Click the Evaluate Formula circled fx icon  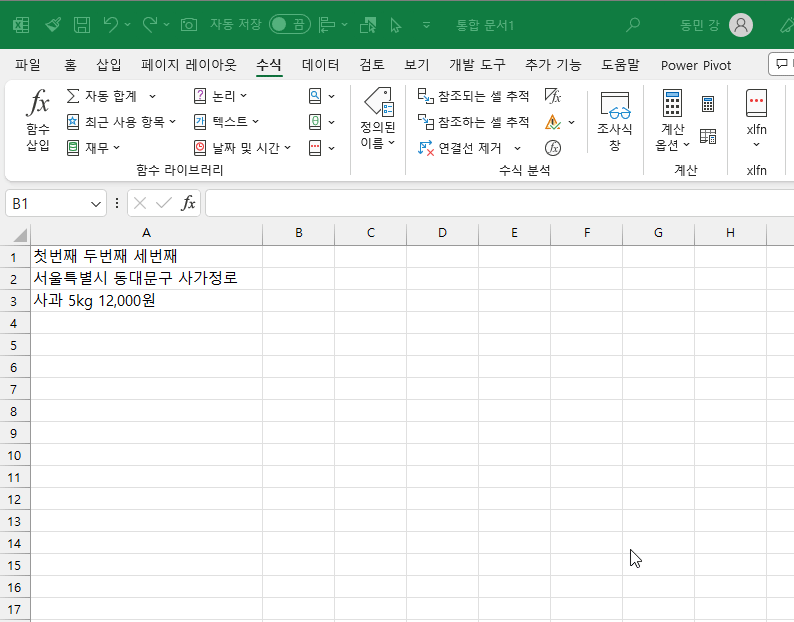552,148
